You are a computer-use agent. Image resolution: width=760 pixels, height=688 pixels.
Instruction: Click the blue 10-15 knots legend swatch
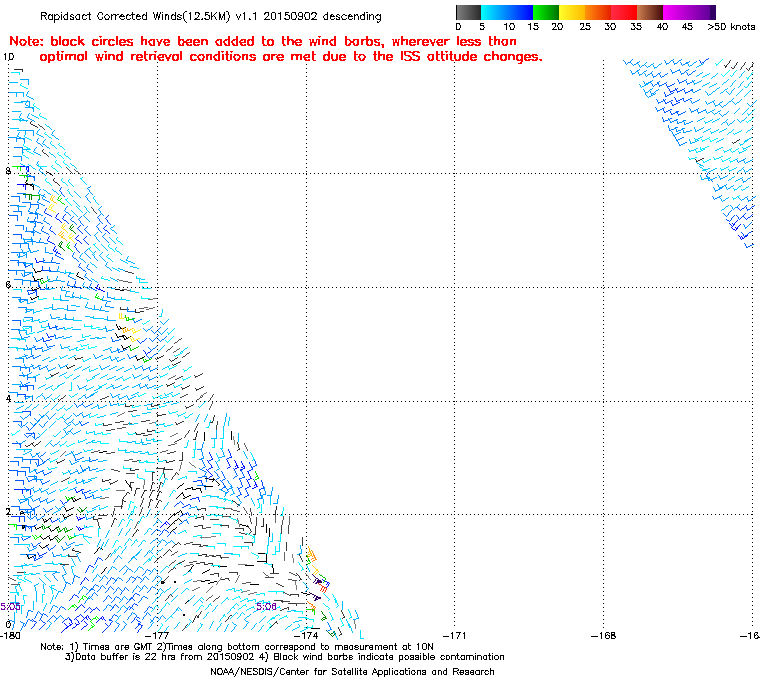pos(520,12)
